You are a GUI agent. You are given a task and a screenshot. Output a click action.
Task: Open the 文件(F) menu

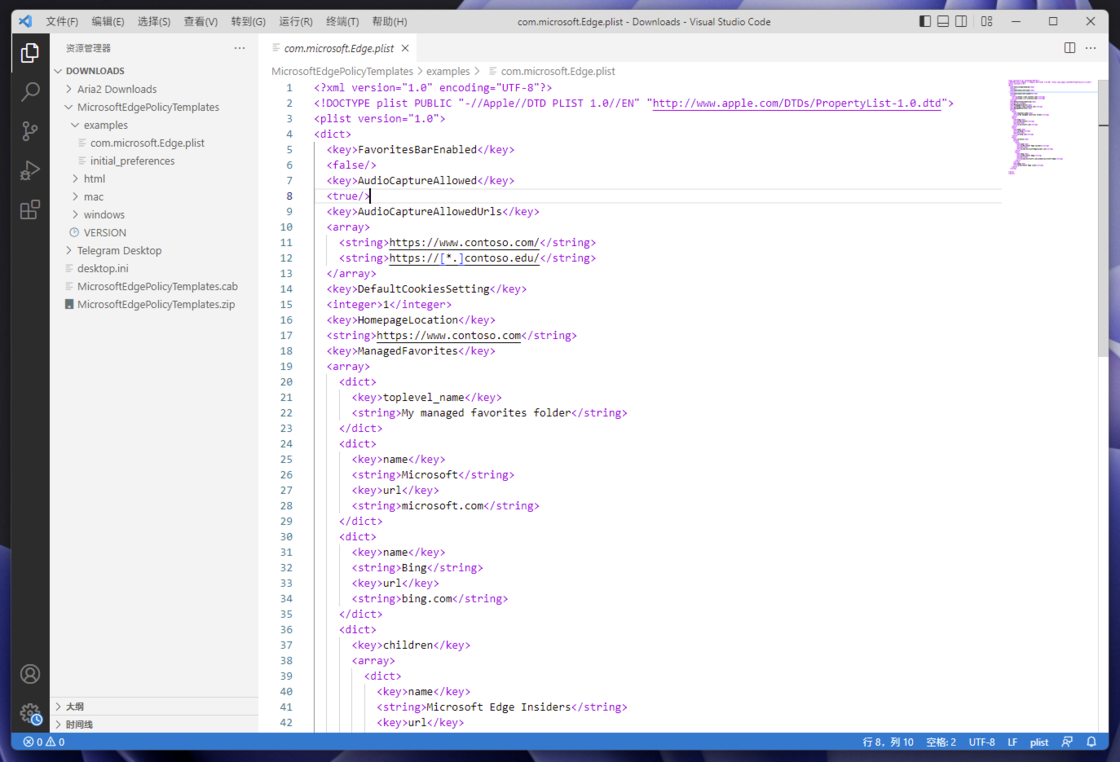(62, 21)
